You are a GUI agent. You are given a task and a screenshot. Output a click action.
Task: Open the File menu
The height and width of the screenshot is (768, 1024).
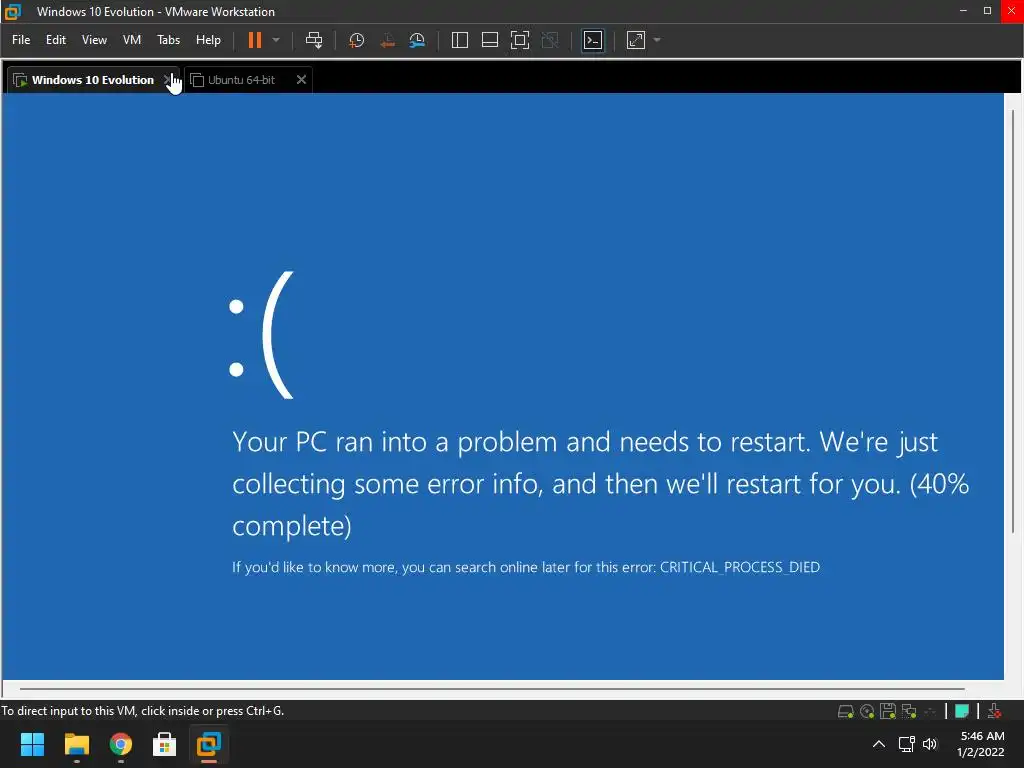[x=21, y=40]
